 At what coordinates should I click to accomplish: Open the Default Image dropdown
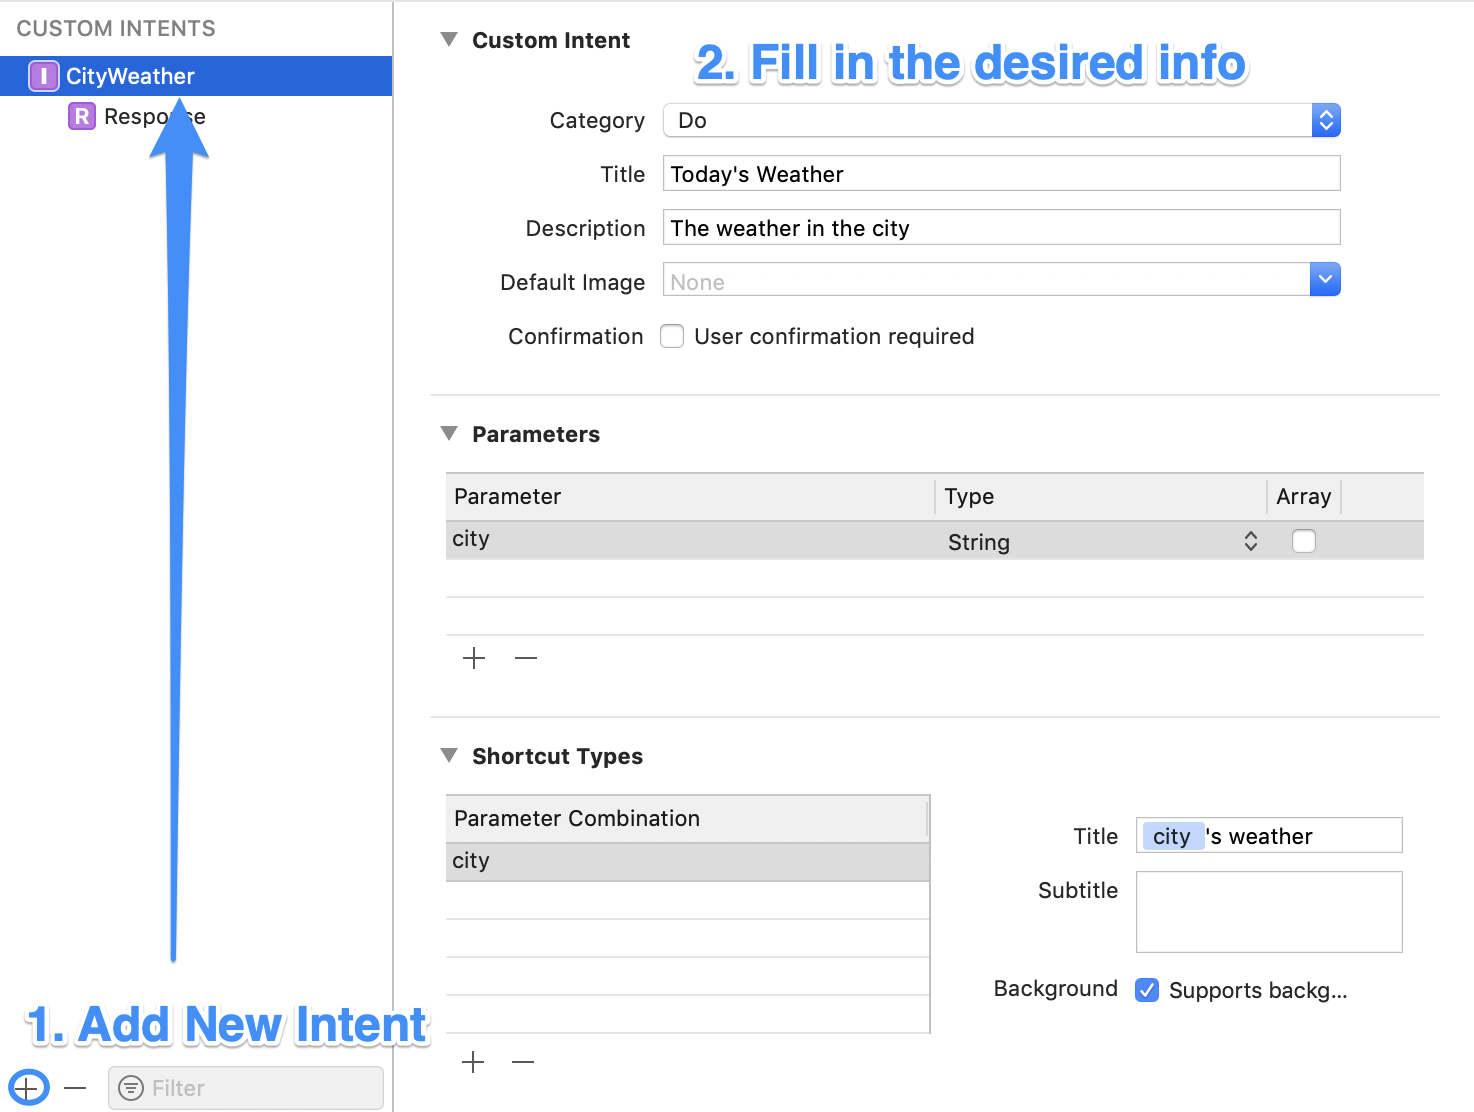[x=1325, y=279]
